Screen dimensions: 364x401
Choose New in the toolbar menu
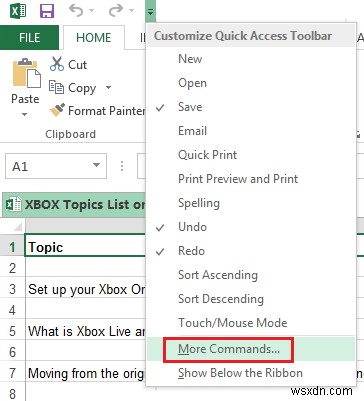coord(251,59)
